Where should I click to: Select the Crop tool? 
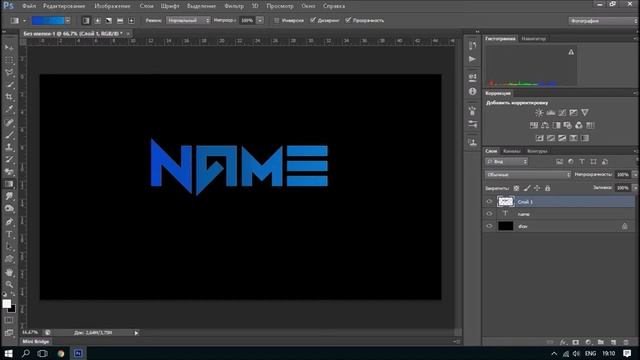[x=9, y=97]
